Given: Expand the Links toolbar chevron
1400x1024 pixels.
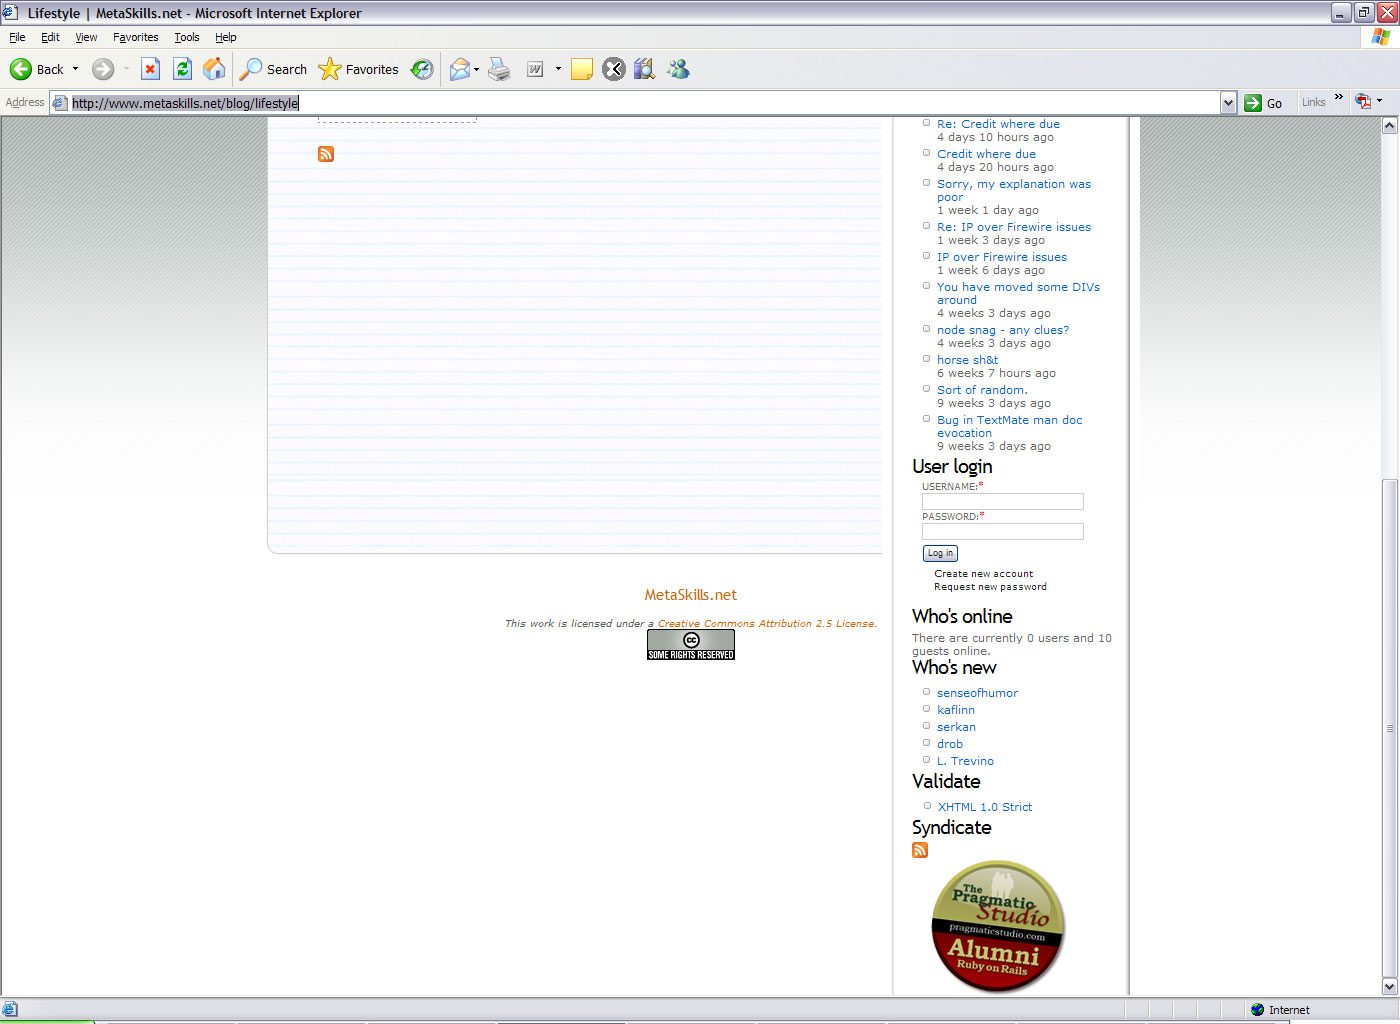Looking at the screenshot, I should click(1338, 97).
